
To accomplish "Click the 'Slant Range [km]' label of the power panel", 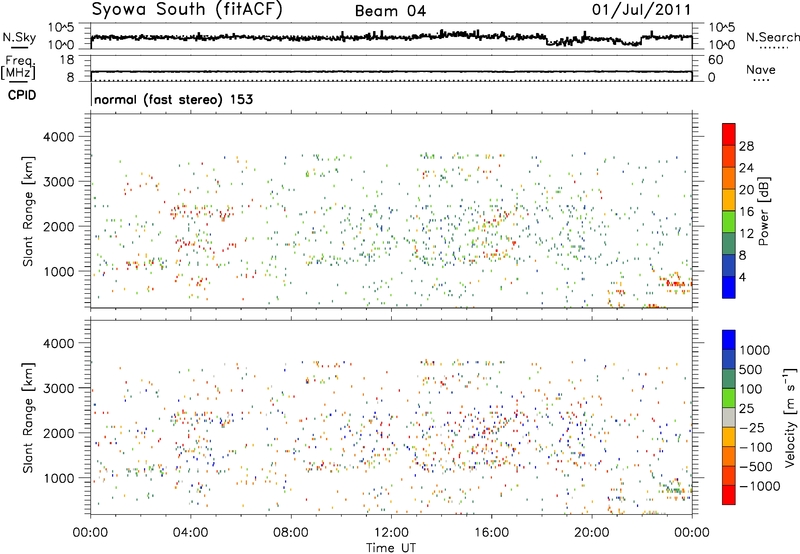I will coord(28,211).
